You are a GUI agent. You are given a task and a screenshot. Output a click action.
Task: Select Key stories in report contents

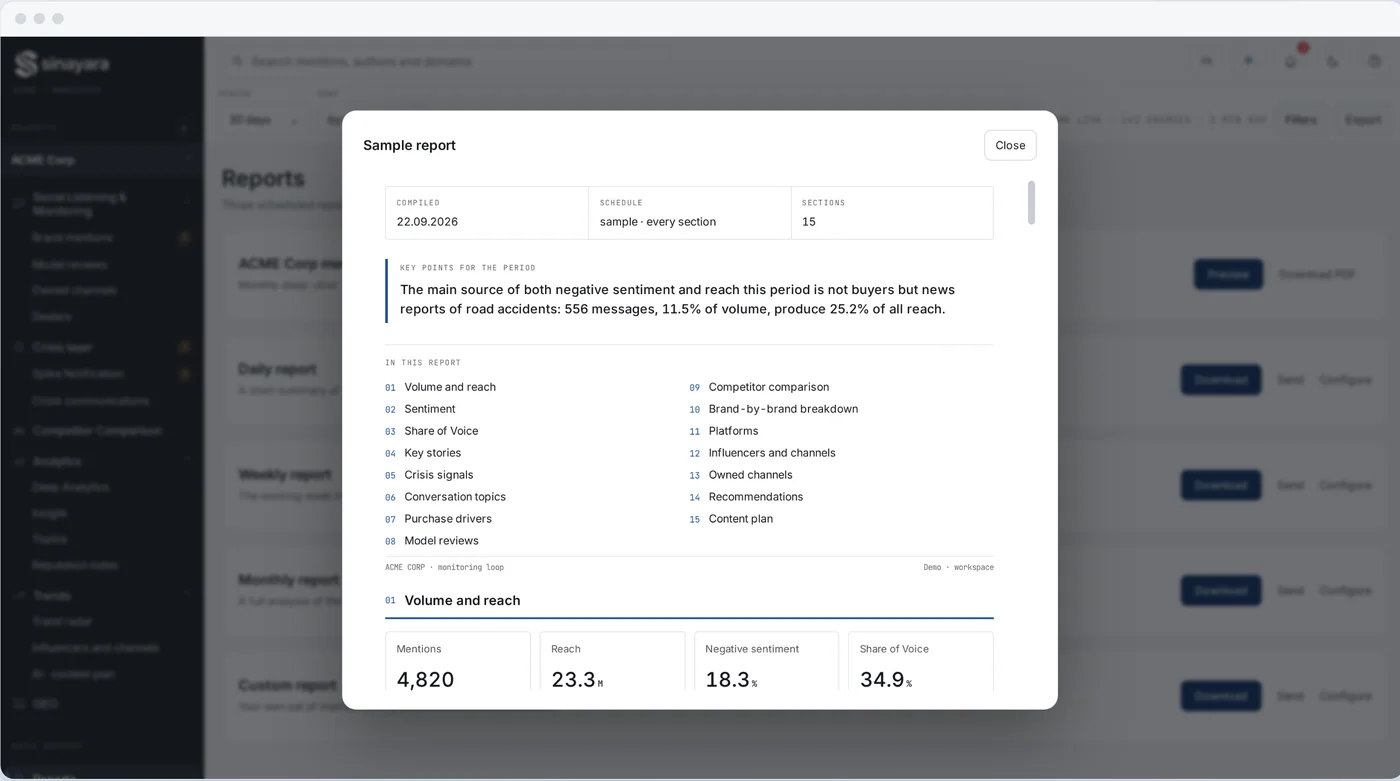(432, 453)
